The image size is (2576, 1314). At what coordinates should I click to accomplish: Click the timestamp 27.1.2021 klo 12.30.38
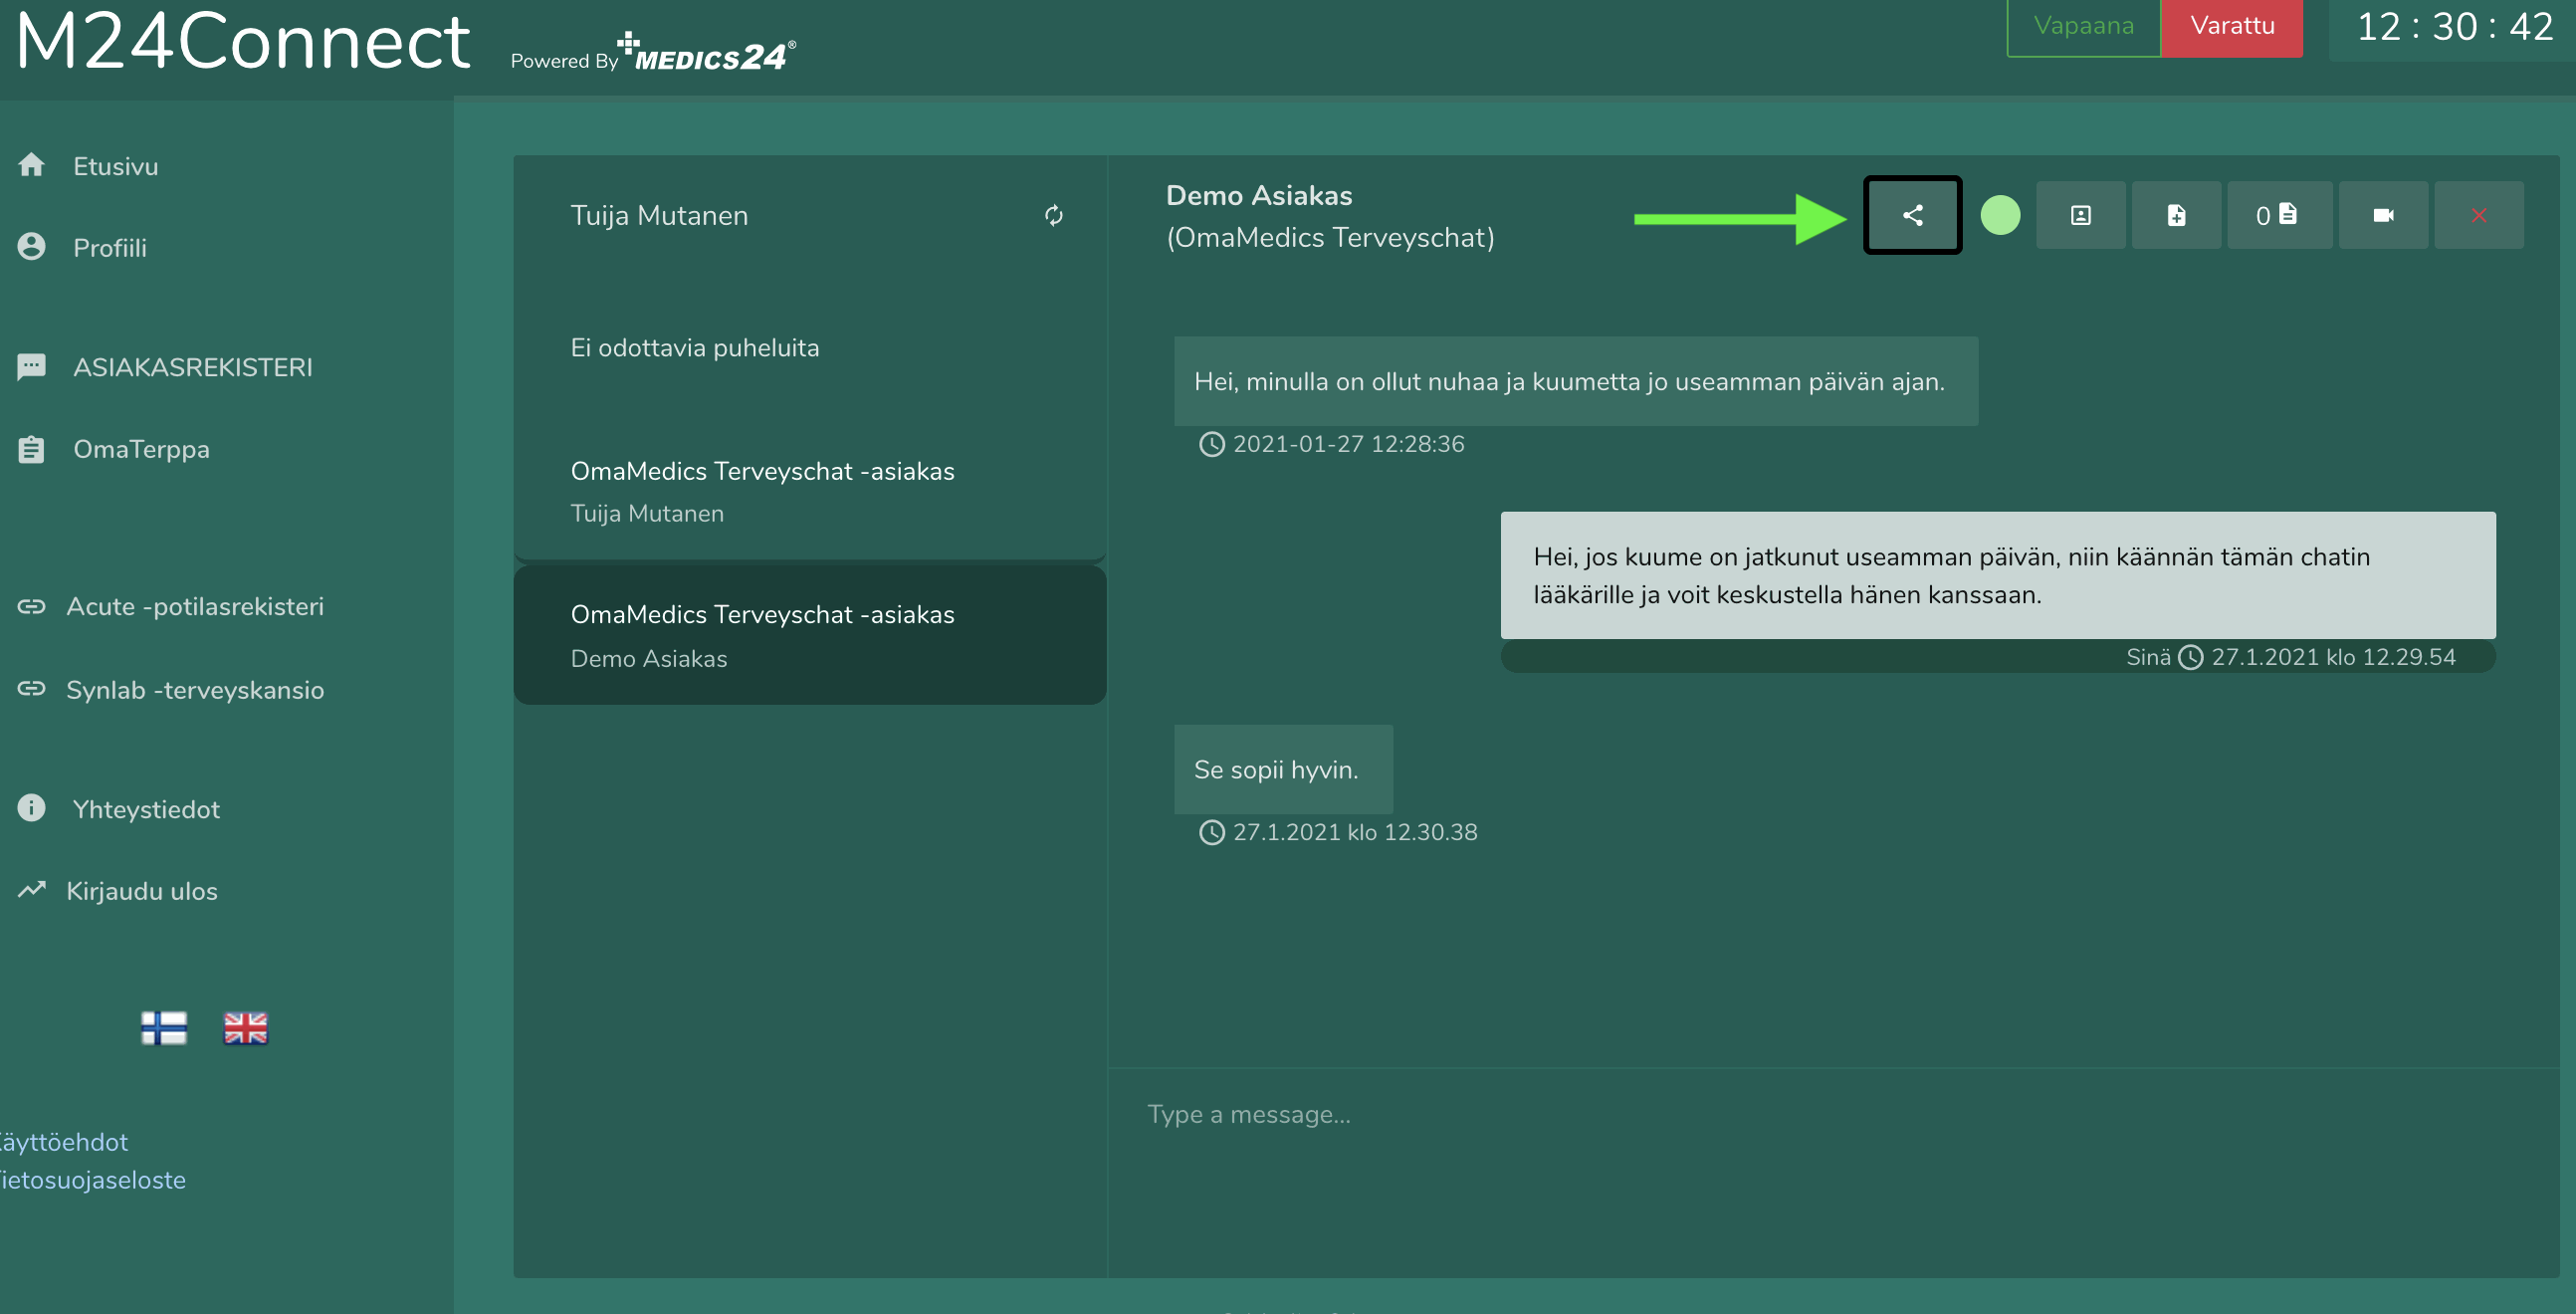(x=1354, y=832)
